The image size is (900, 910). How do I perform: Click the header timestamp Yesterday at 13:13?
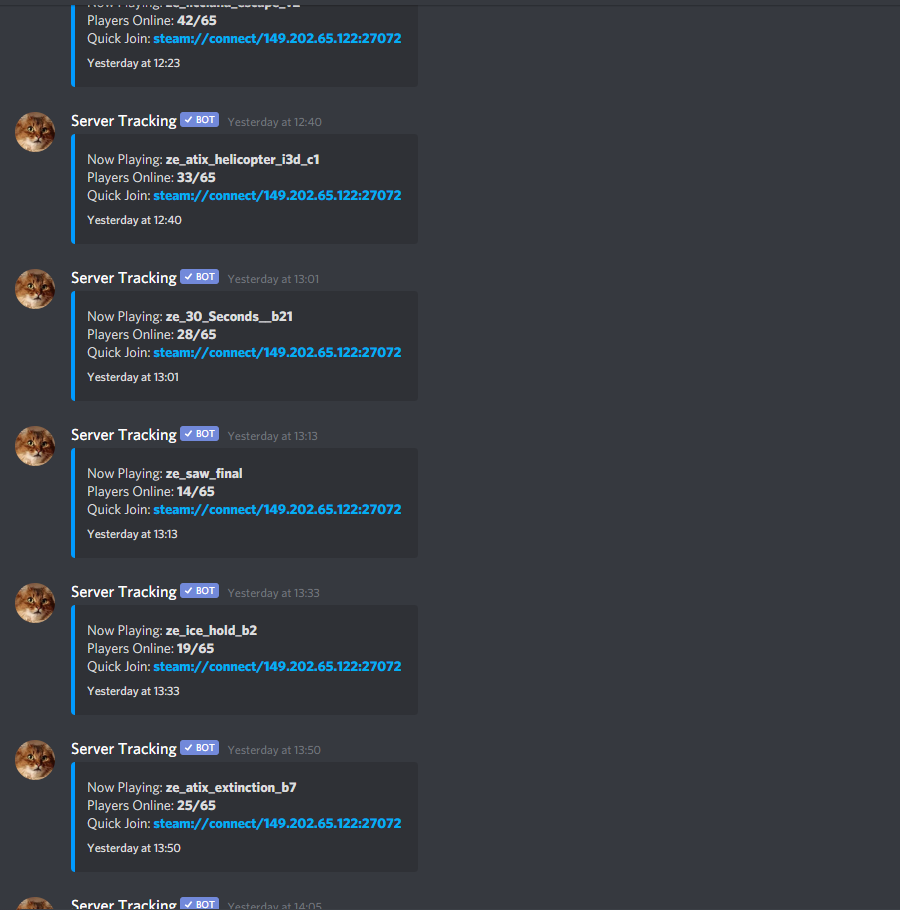click(273, 436)
